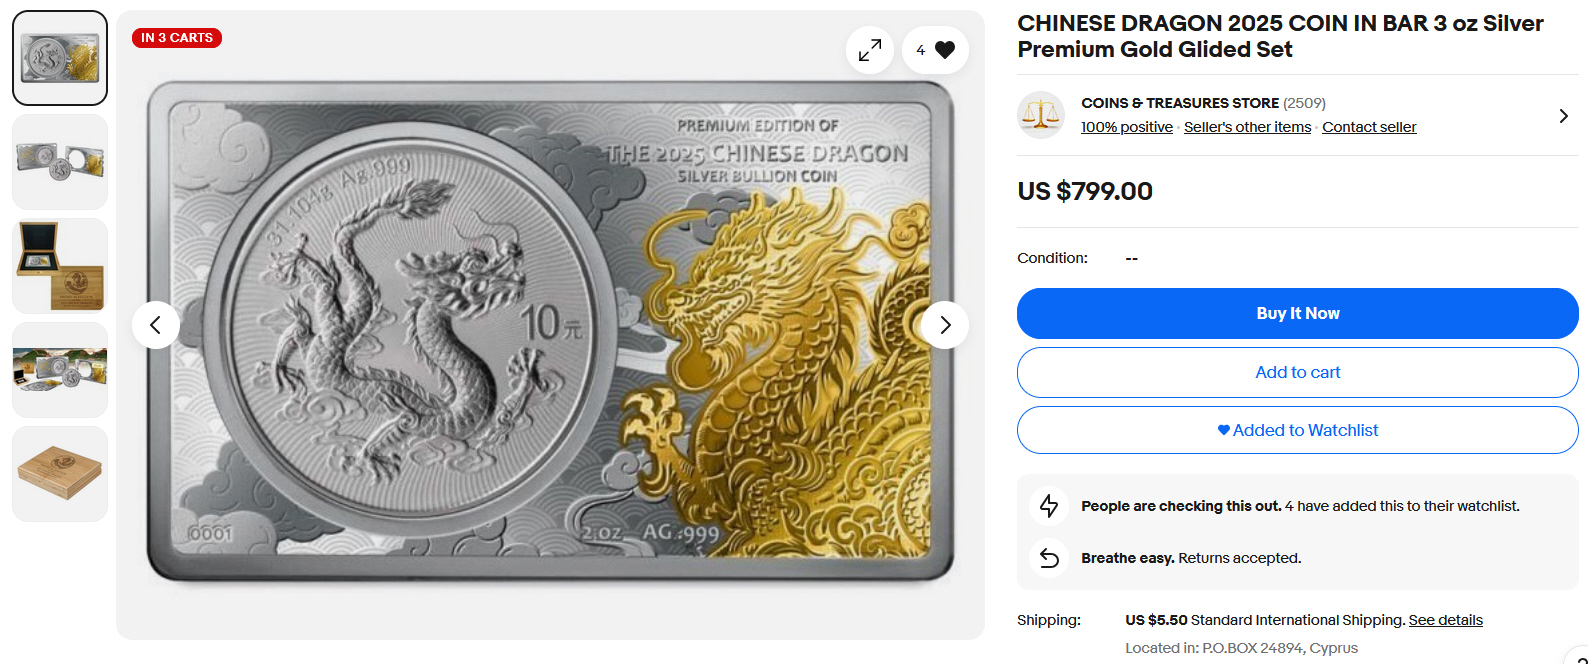This screenshot has width=1588, height=664.
Task: Click the Buy It Now button
Action: (1297, 313)
